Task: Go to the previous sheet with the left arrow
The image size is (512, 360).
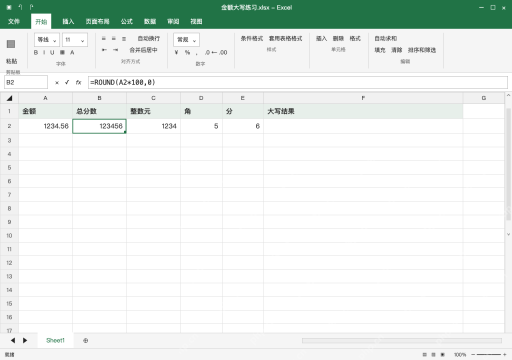Action: pos(13,340)
